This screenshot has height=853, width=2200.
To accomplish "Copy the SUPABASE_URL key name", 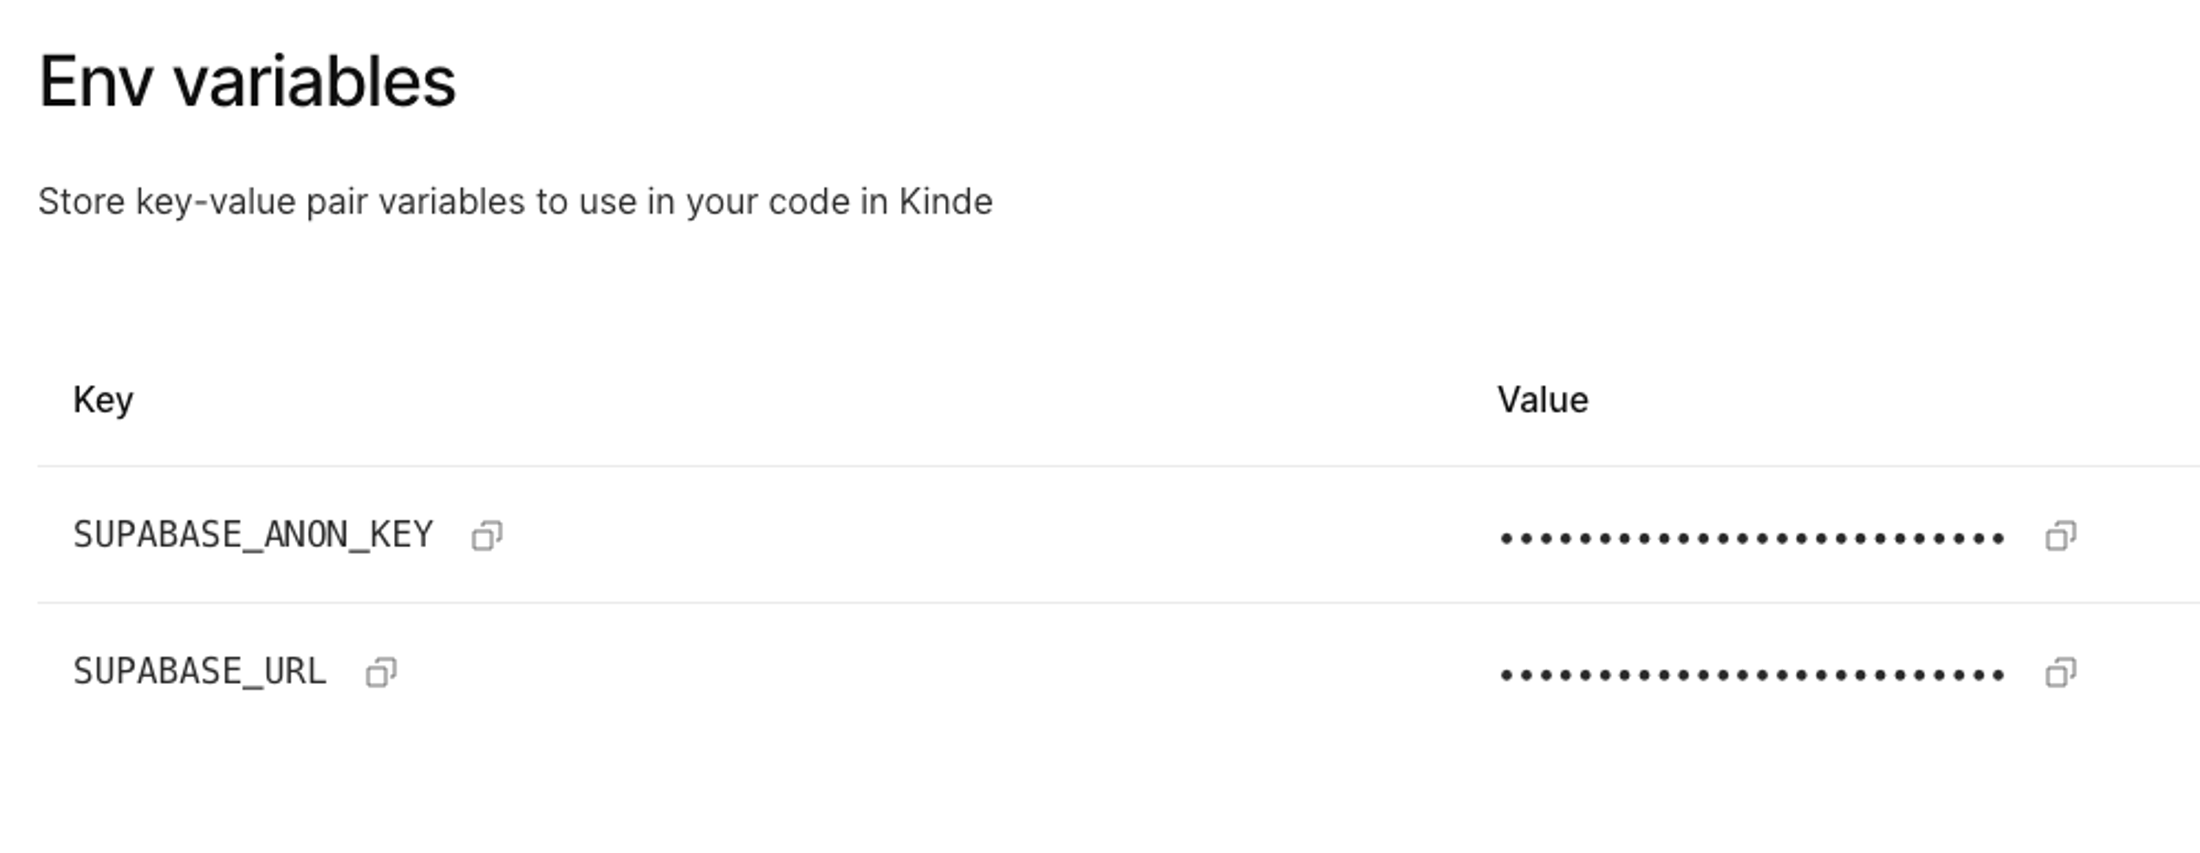I will click(x=381, y=672).
